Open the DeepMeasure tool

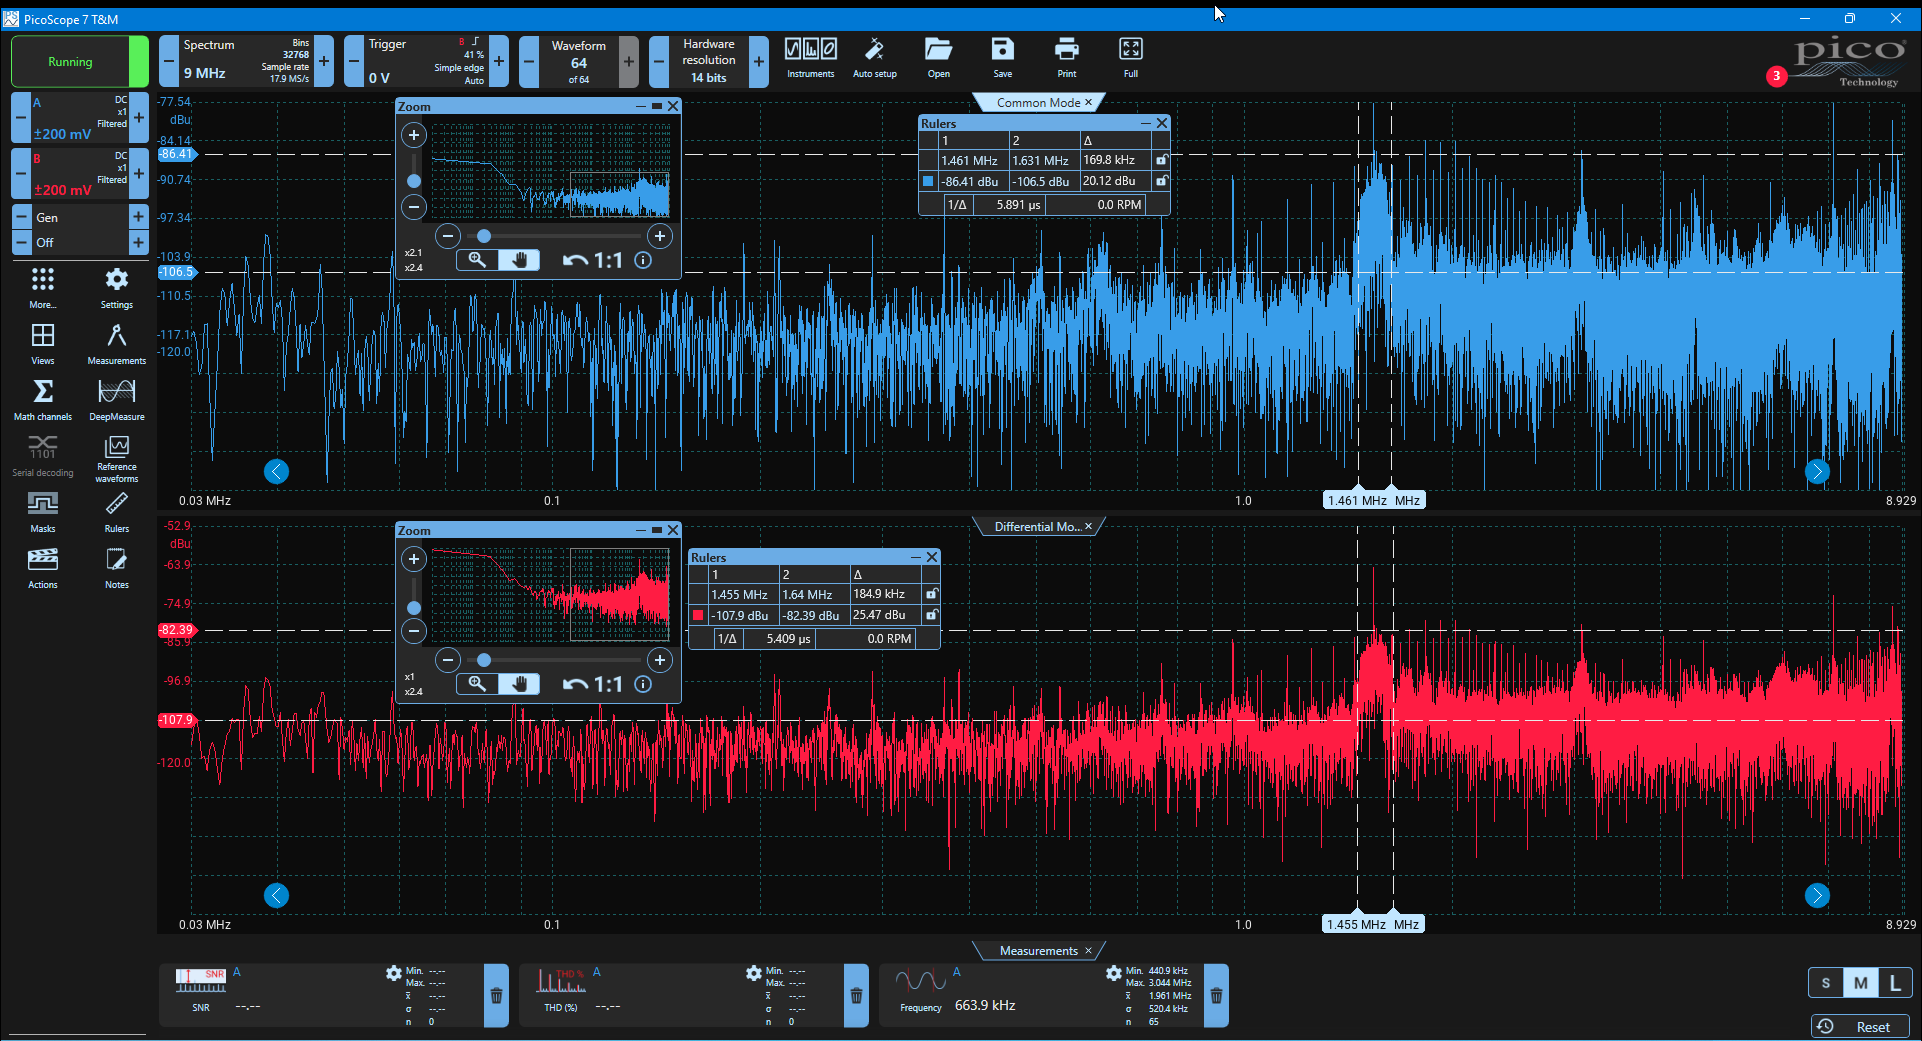117,399
